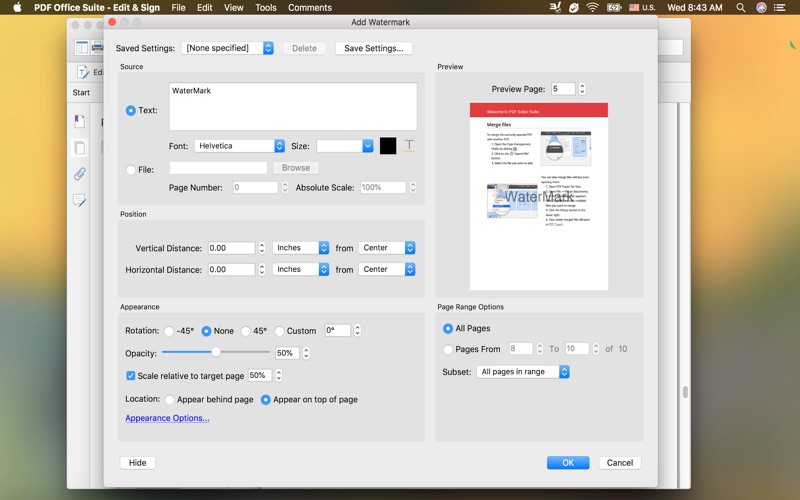800x500 pixels.
Task: Open the font Size dropdown
Action: pyautogui.click(x=345, y=146)
